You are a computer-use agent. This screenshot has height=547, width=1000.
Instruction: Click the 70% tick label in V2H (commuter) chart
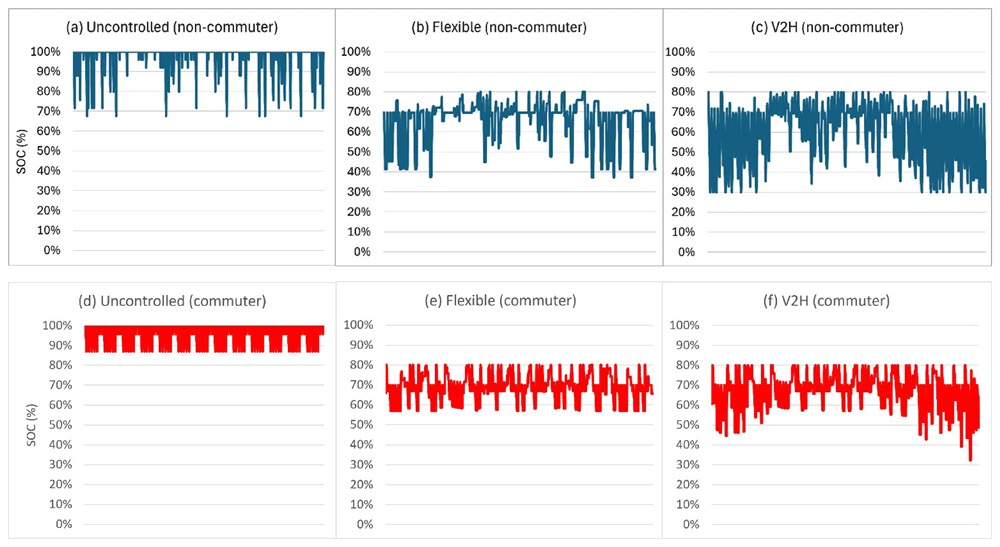pyautogui.click(x=688, y=385)
